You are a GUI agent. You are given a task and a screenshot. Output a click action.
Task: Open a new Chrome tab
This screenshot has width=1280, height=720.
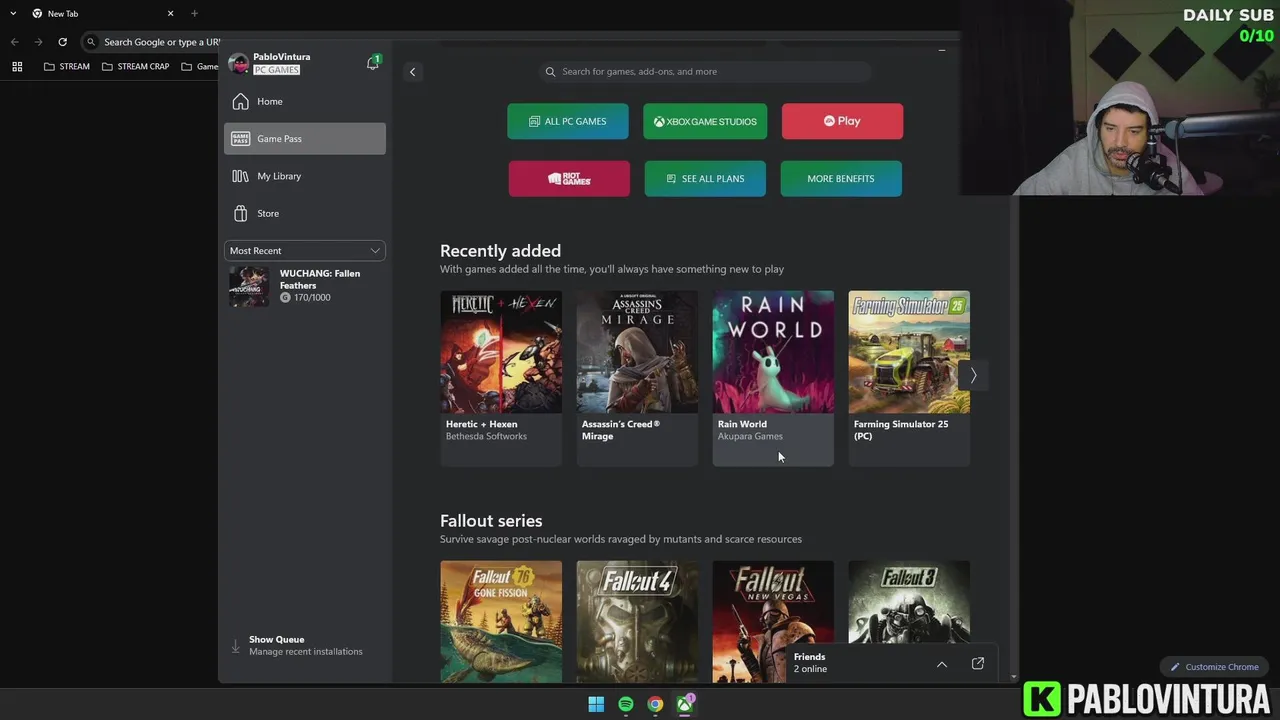(194, 14)
